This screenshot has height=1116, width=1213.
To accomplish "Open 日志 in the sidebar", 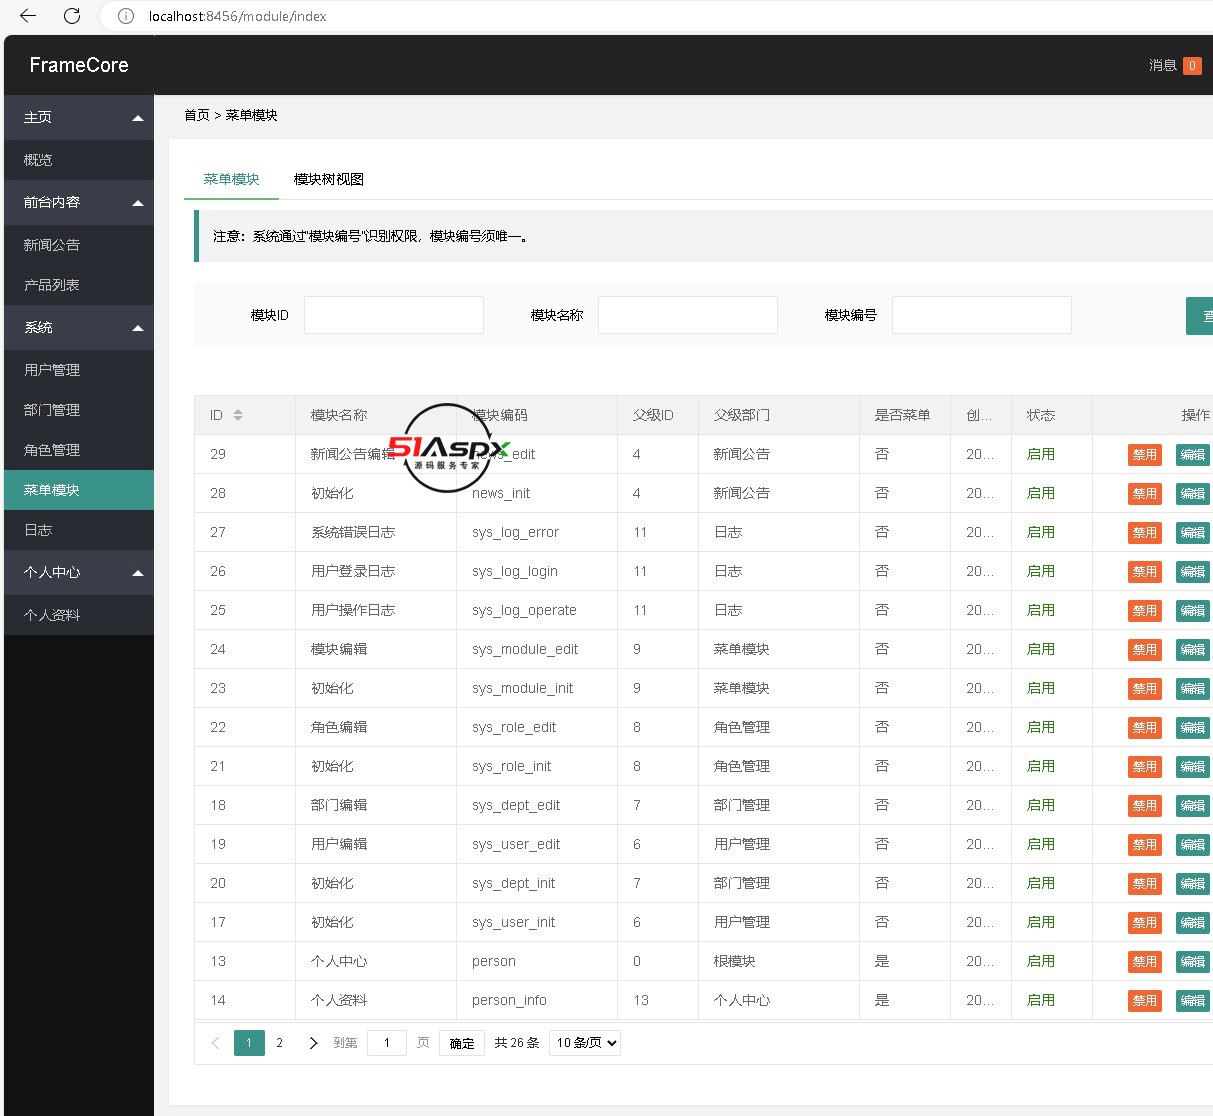I will pos(79,530).
